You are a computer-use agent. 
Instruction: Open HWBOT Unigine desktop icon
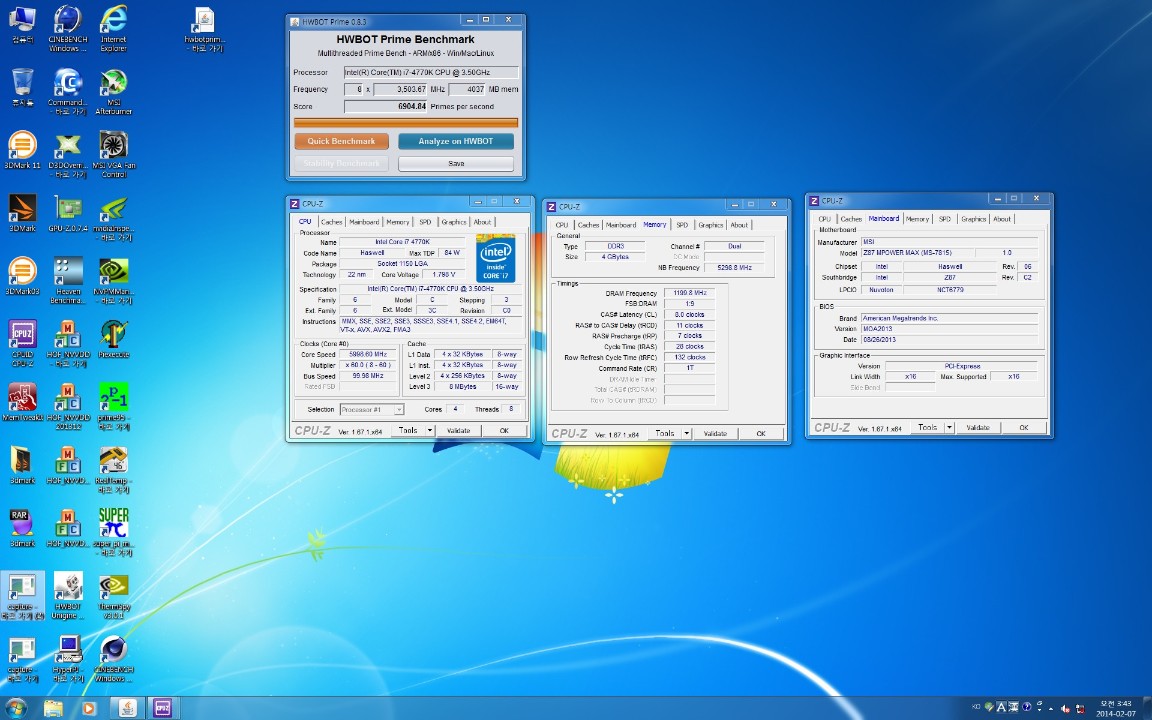tap(68, 597)
